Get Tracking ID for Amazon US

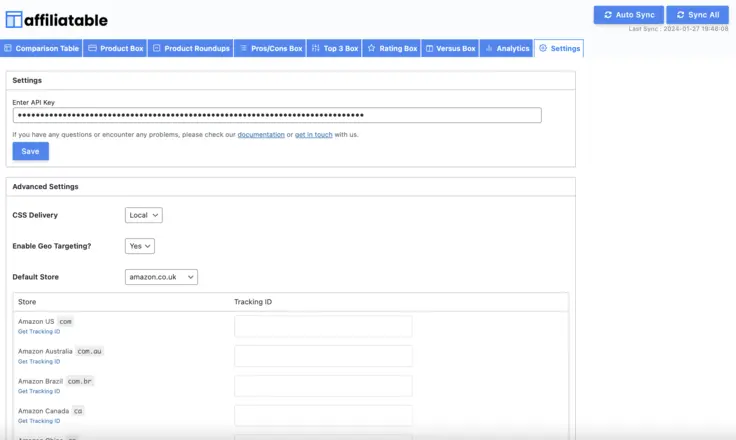point(39,332)
